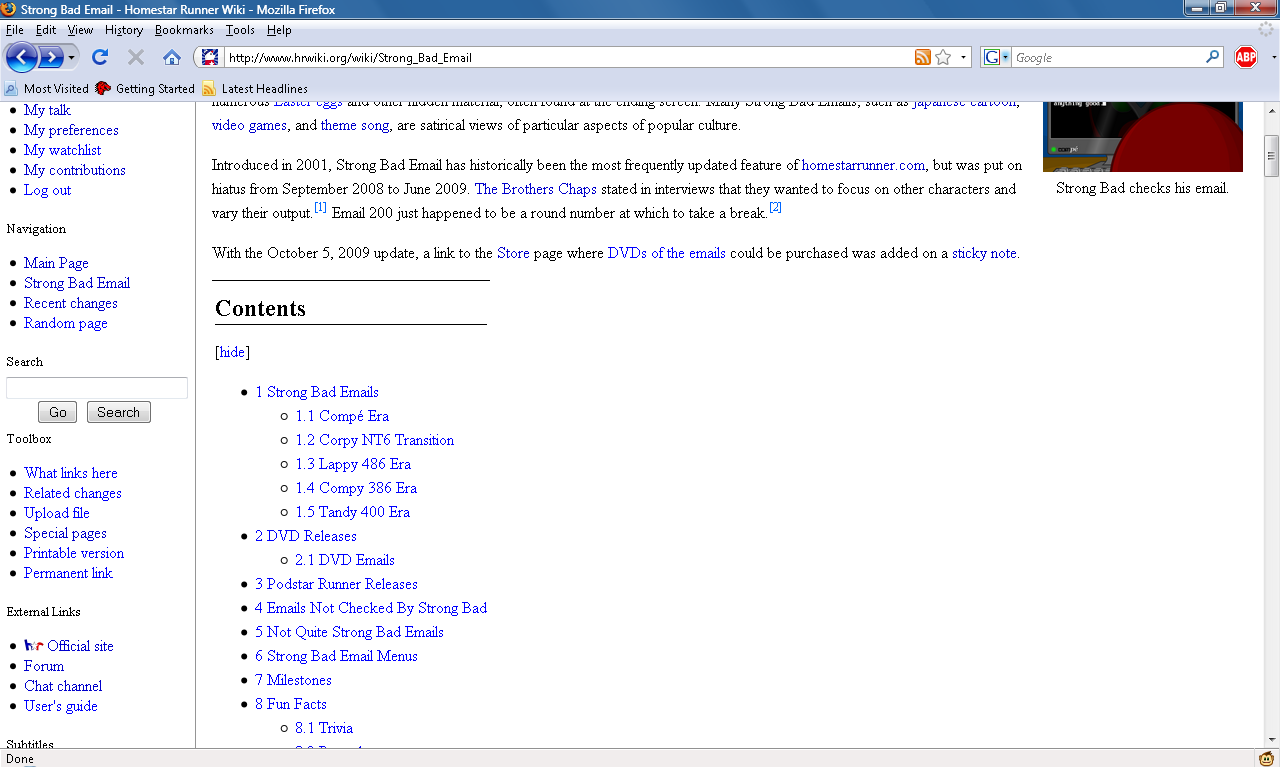
Task: Click the address bar URL field
Action: (x=568, y=57)
